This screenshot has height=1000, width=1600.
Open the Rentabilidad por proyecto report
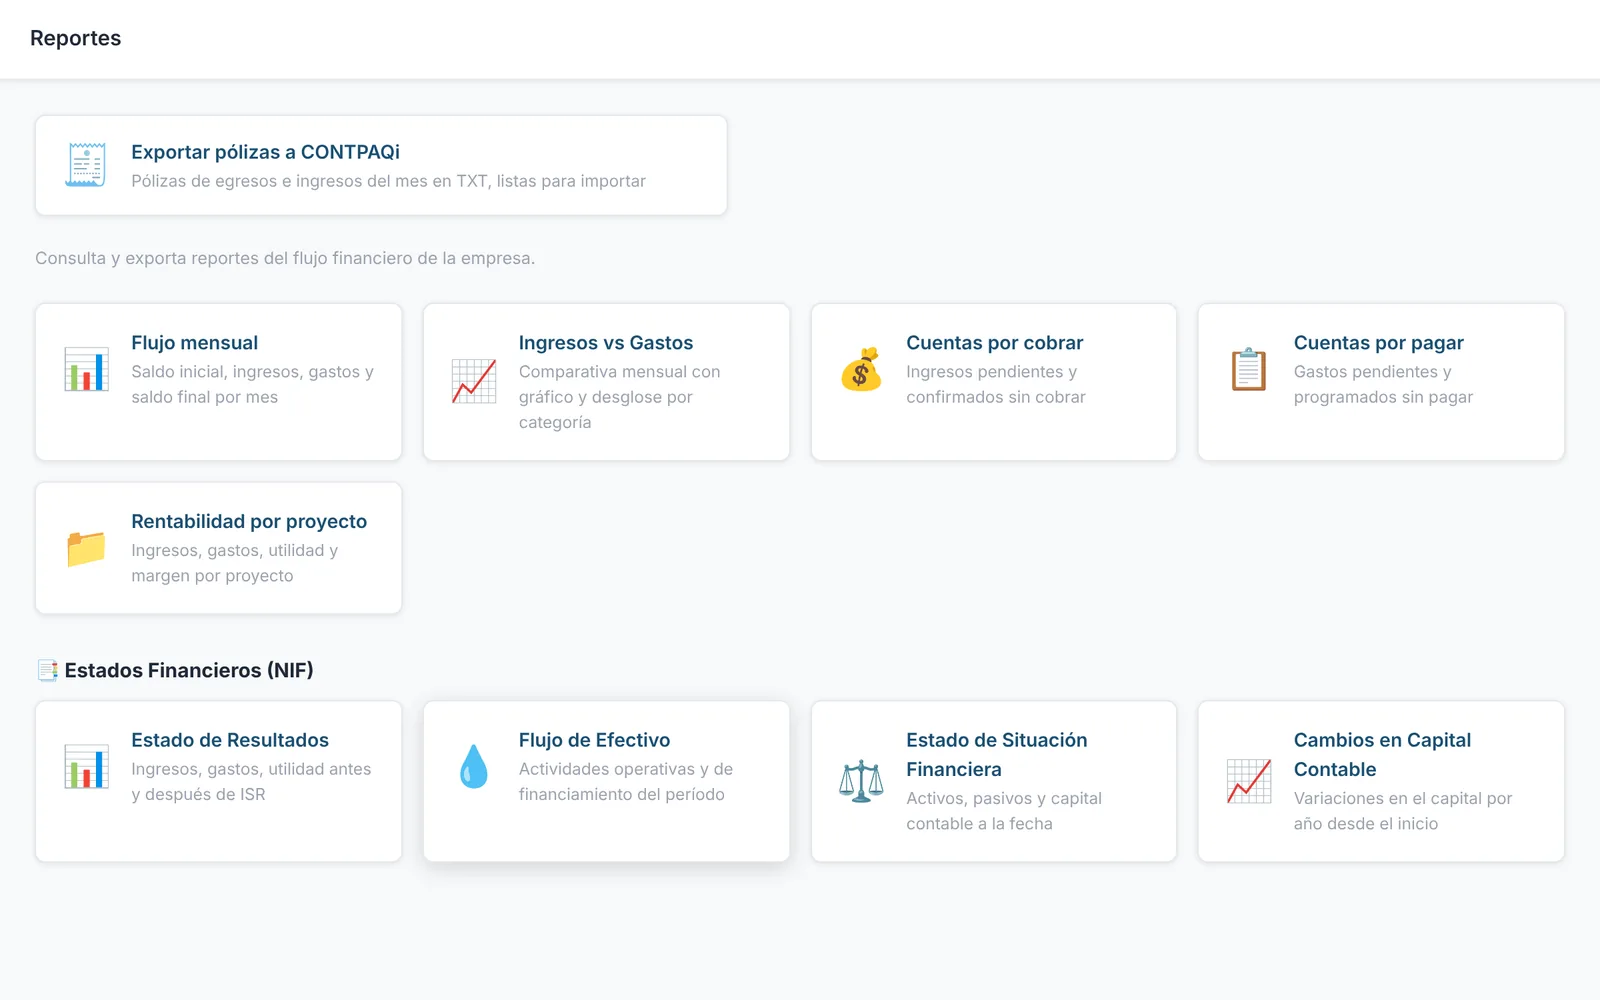click(218, 548)
